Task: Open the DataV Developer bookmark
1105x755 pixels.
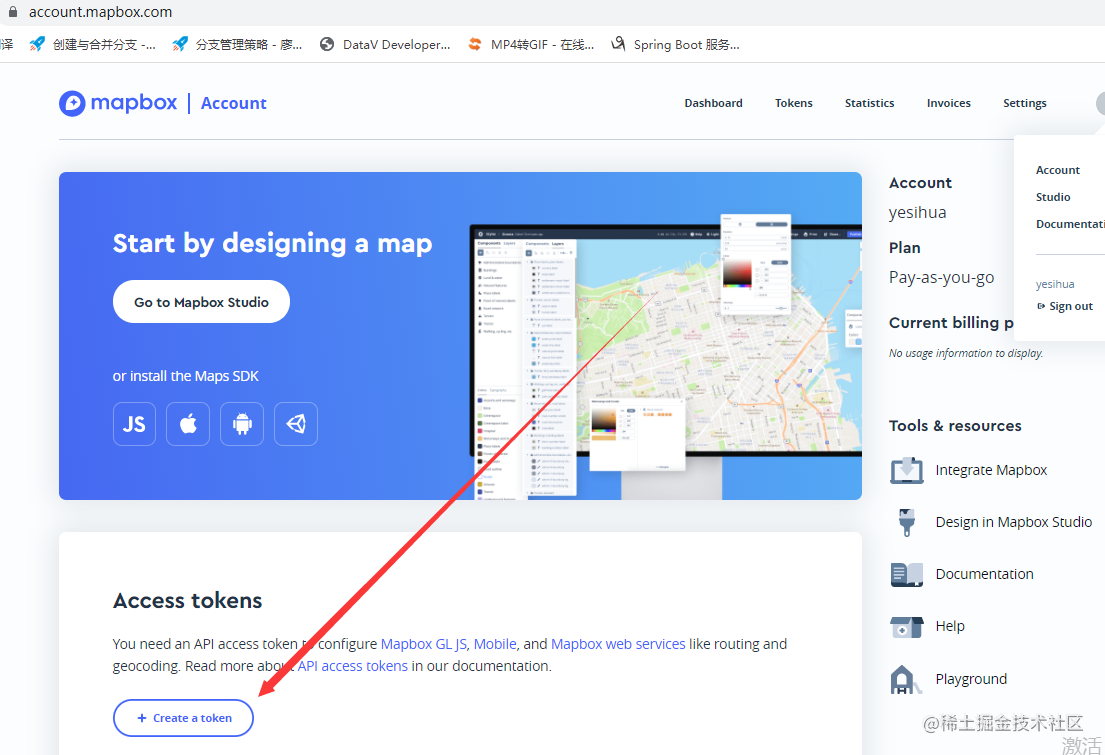Action: (385, 43)
